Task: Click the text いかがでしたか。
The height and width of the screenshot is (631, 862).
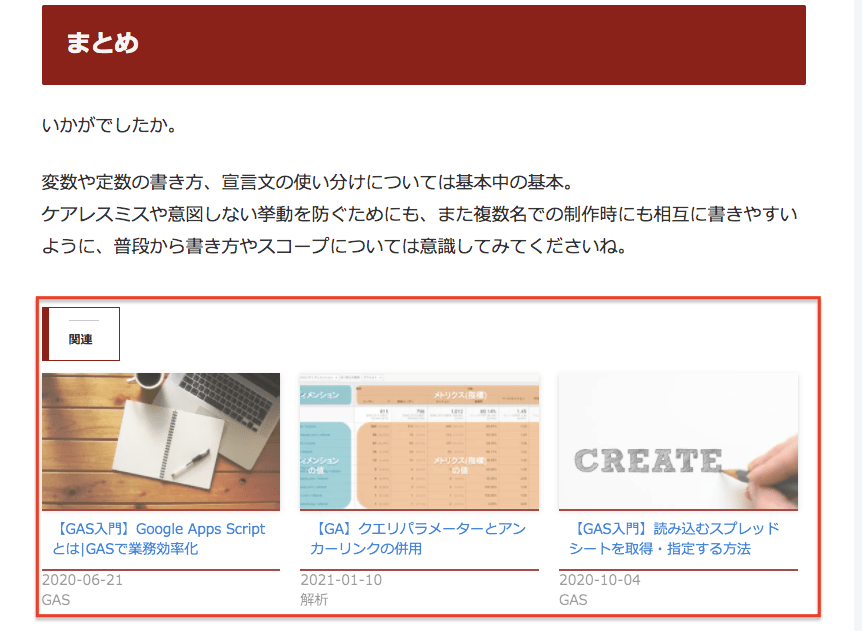Action: tap(110, 125)
